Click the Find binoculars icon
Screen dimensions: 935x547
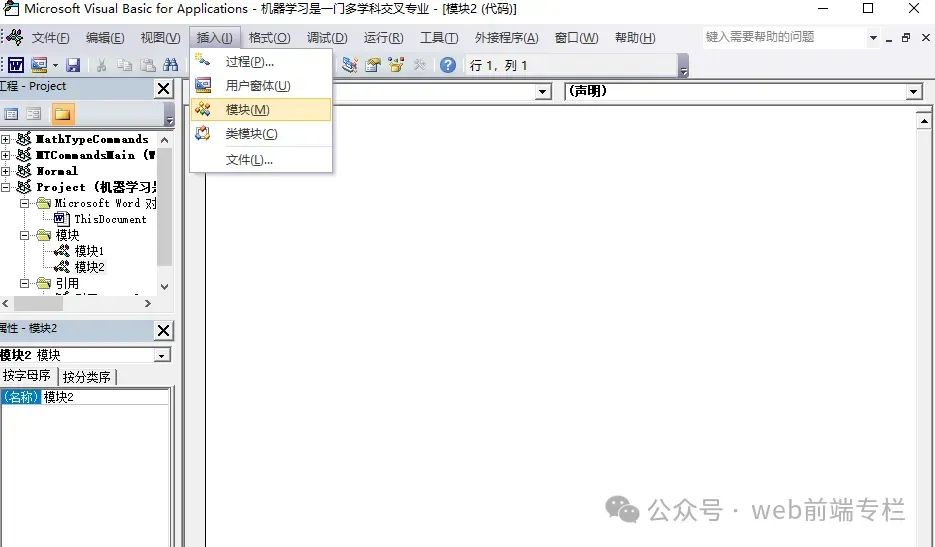point(171,65)
